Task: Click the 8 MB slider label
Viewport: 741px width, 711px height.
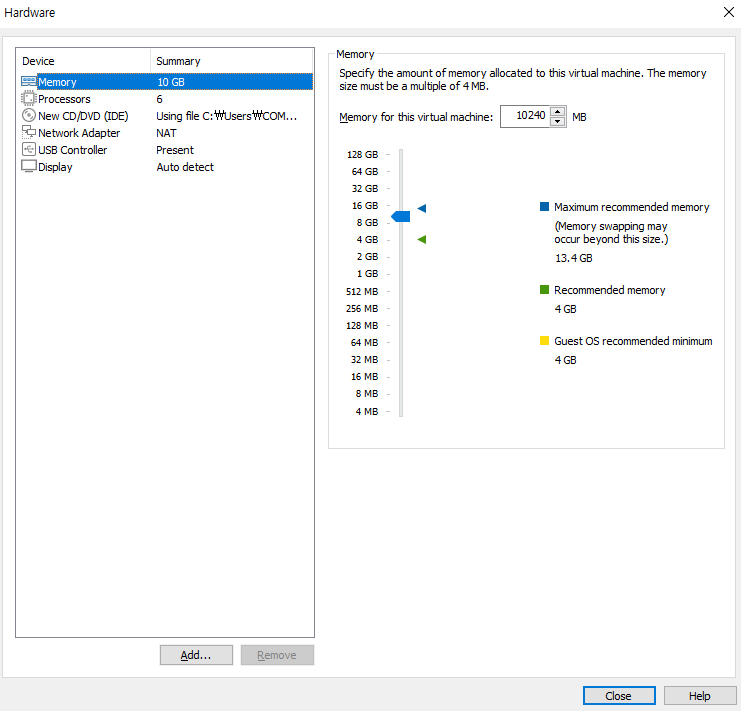Action: pos(367,394)
